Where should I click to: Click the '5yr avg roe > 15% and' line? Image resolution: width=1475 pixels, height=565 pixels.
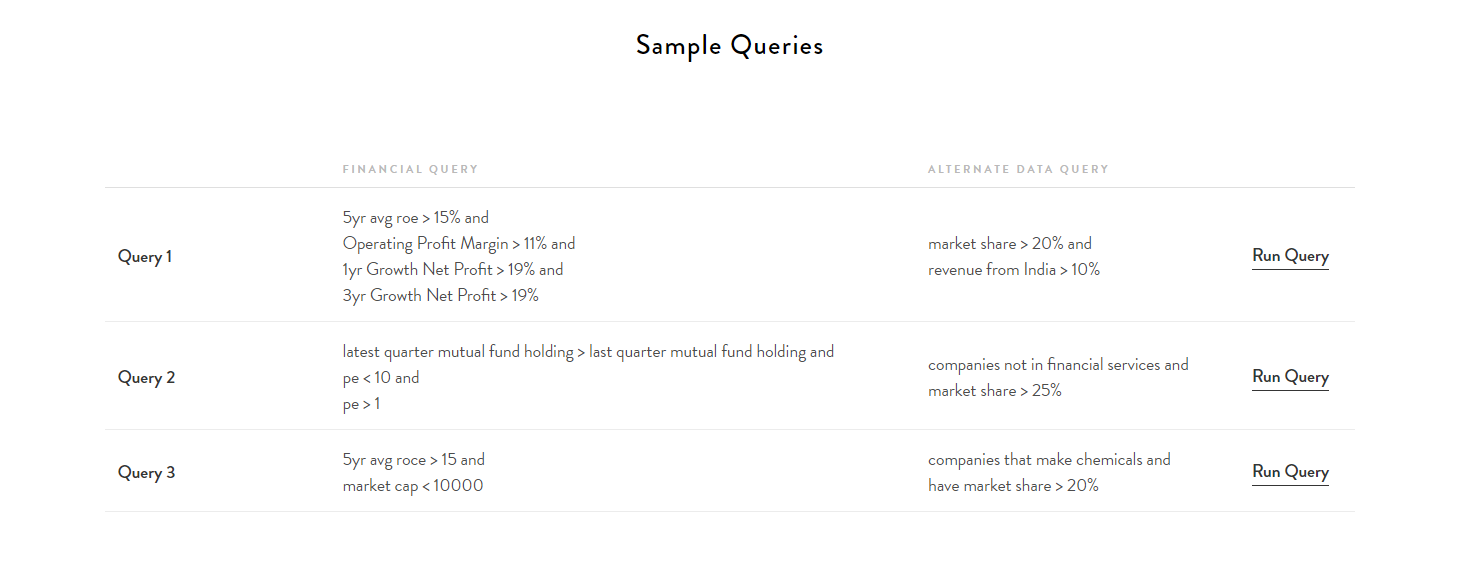[415, 218]
